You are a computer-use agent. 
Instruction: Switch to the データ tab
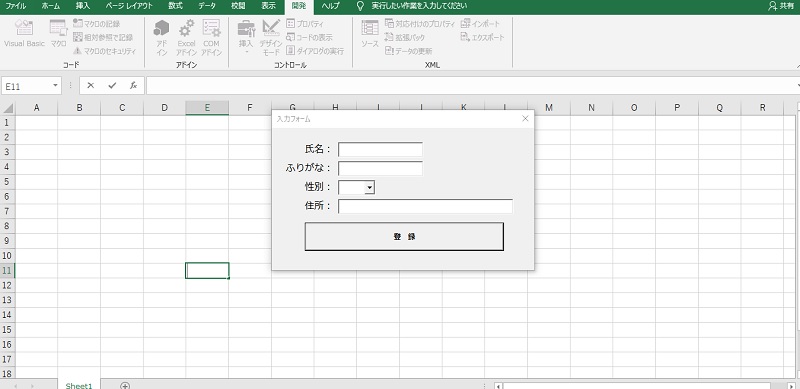tap(207, 6)
